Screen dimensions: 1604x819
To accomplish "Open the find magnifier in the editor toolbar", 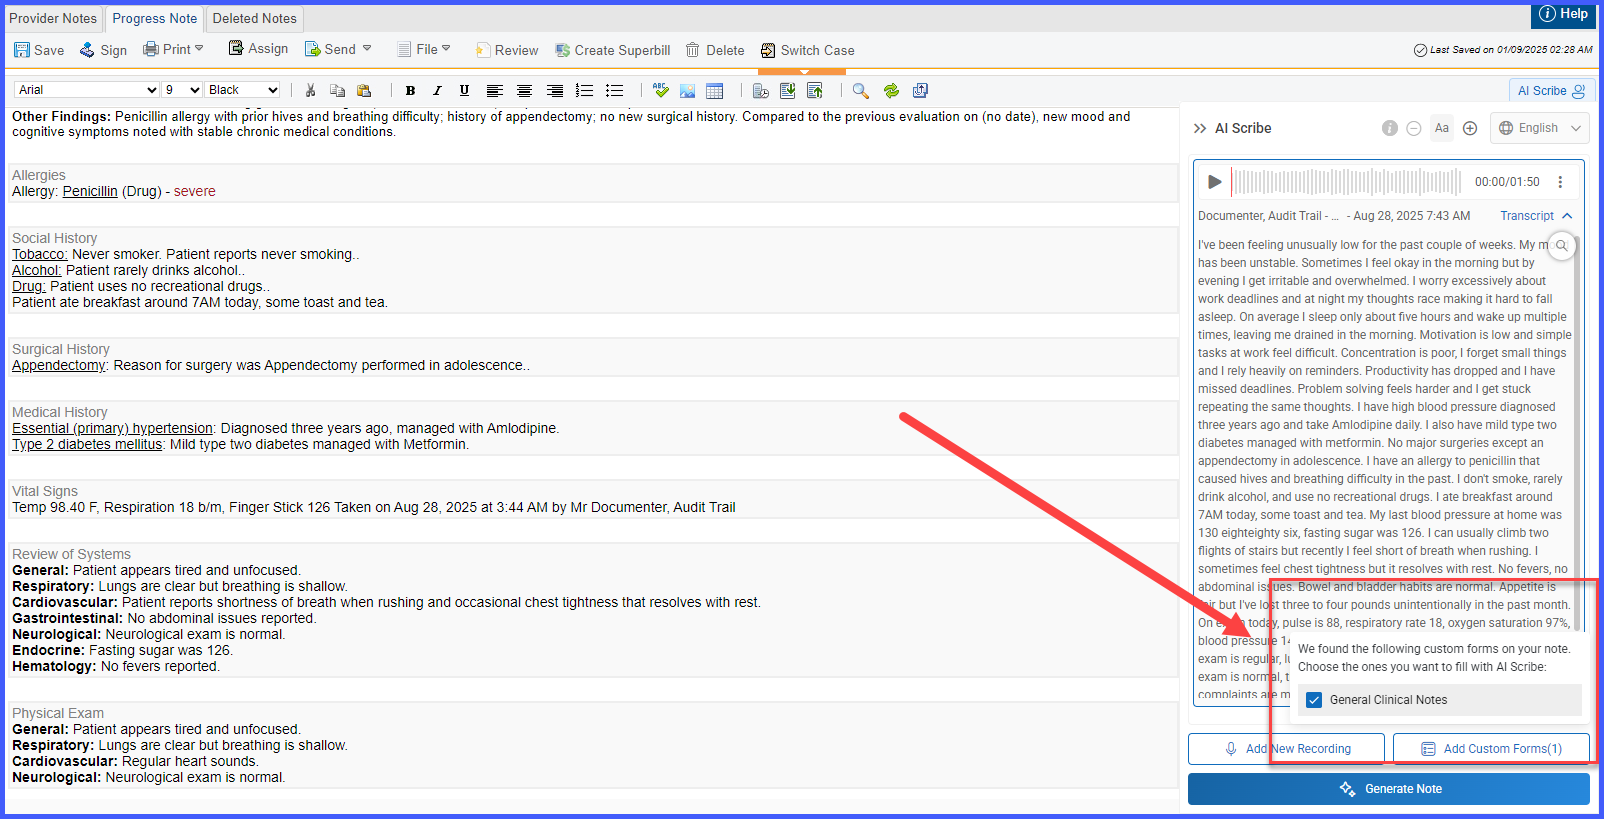I will pyautogui.click(x=860, y=90).
